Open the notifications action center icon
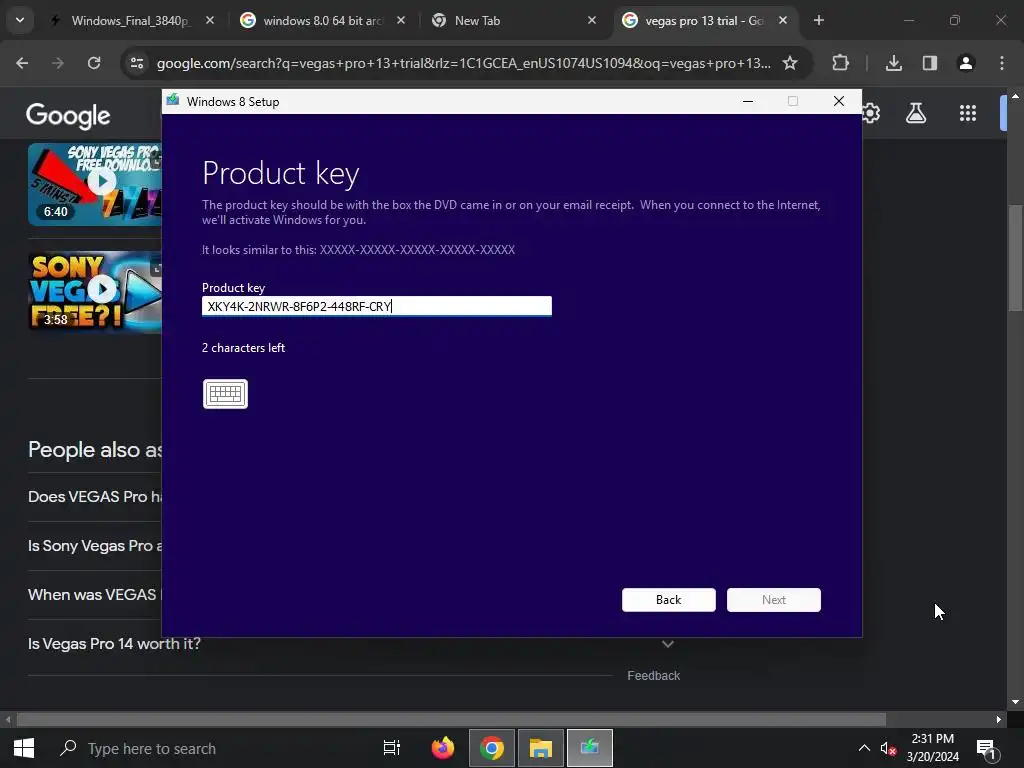This screenshot has width=1024, height=768. click(x=987, y=748)
